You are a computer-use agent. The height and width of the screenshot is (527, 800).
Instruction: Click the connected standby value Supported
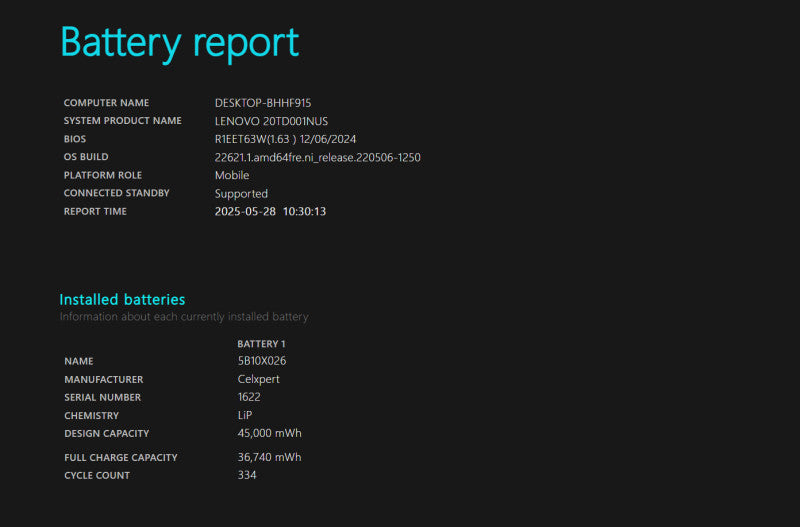point(241,194)
